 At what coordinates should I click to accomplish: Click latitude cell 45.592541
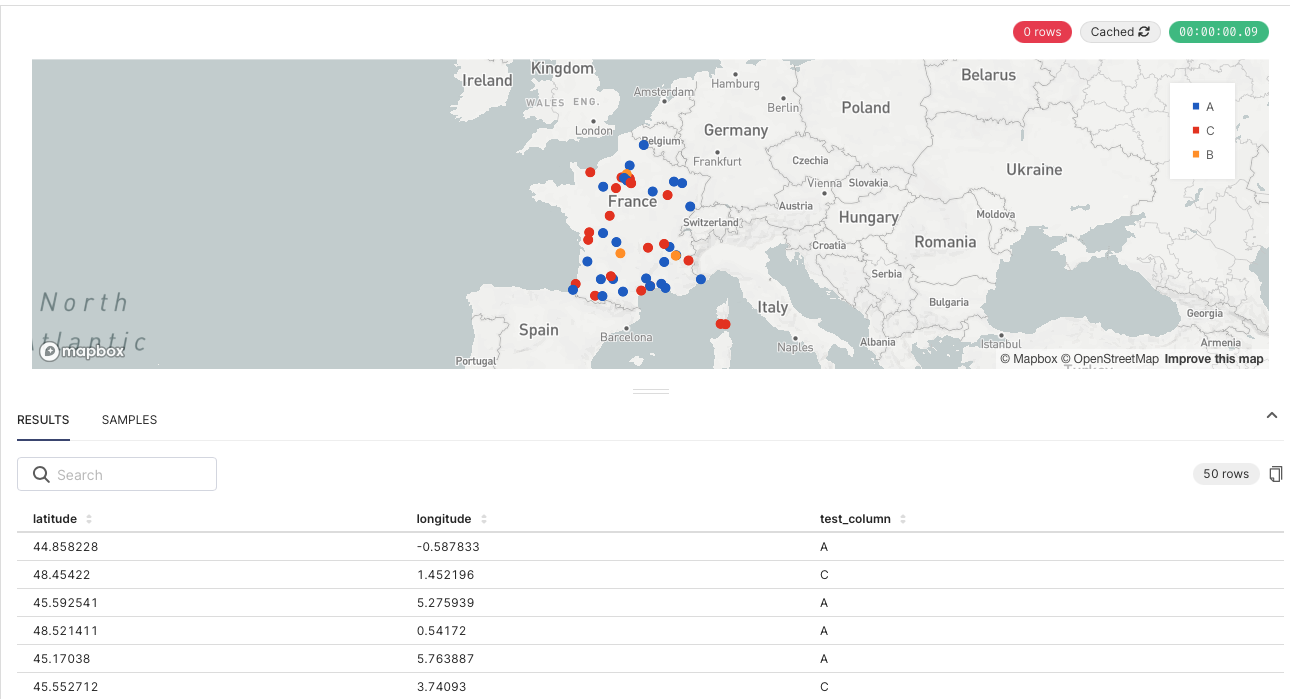(66, 603)
